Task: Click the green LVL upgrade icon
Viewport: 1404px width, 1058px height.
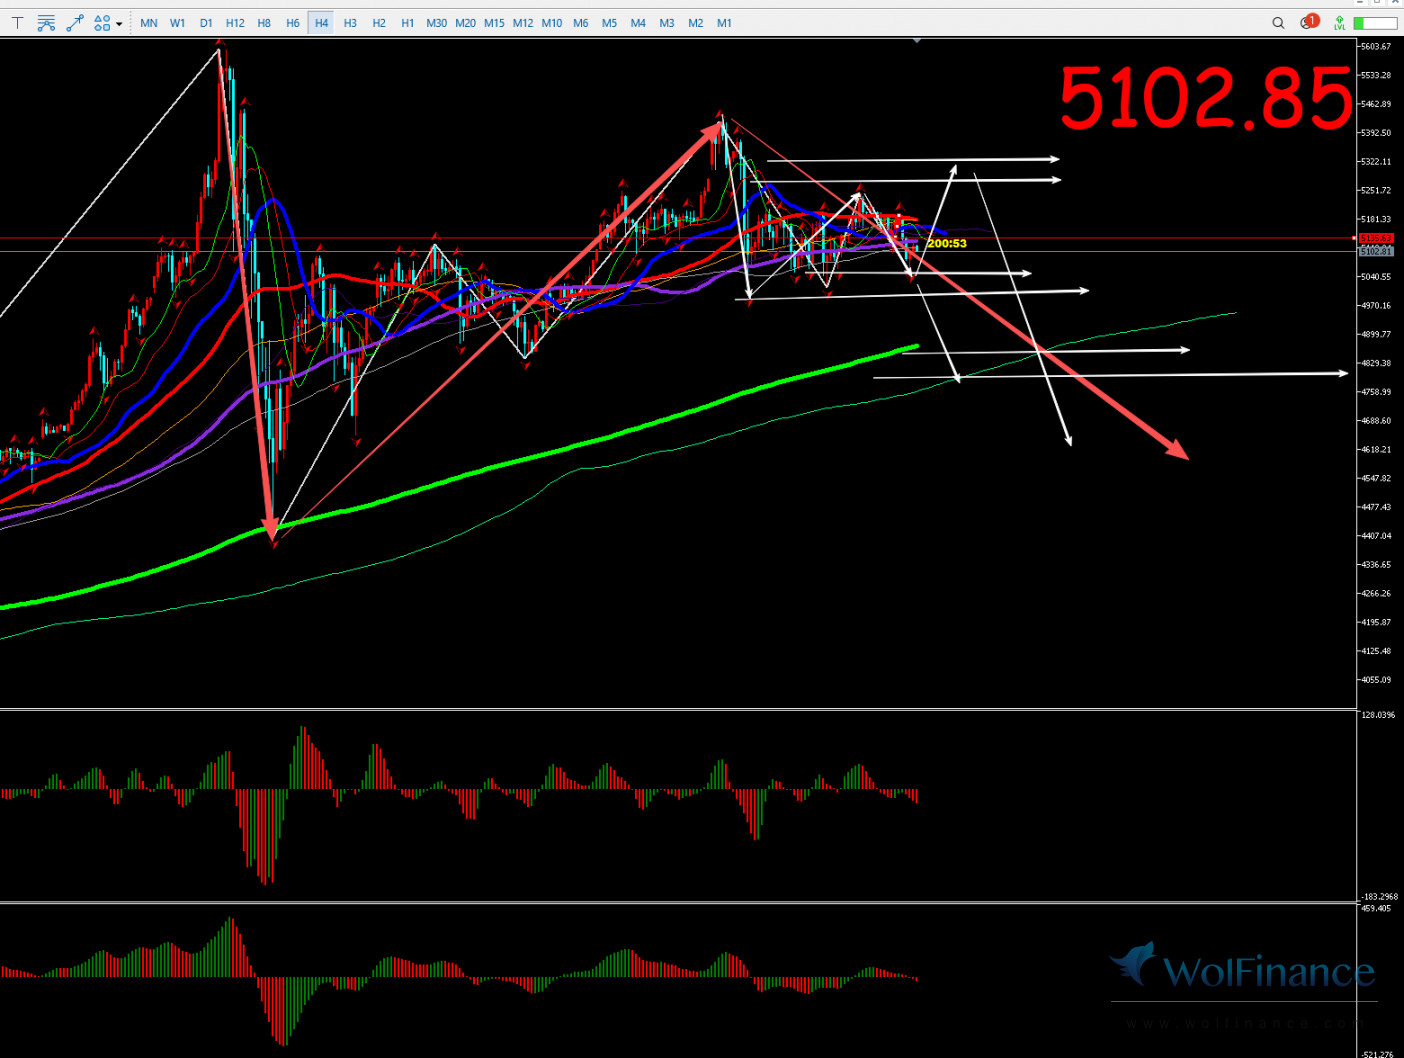Action: 1339,23
